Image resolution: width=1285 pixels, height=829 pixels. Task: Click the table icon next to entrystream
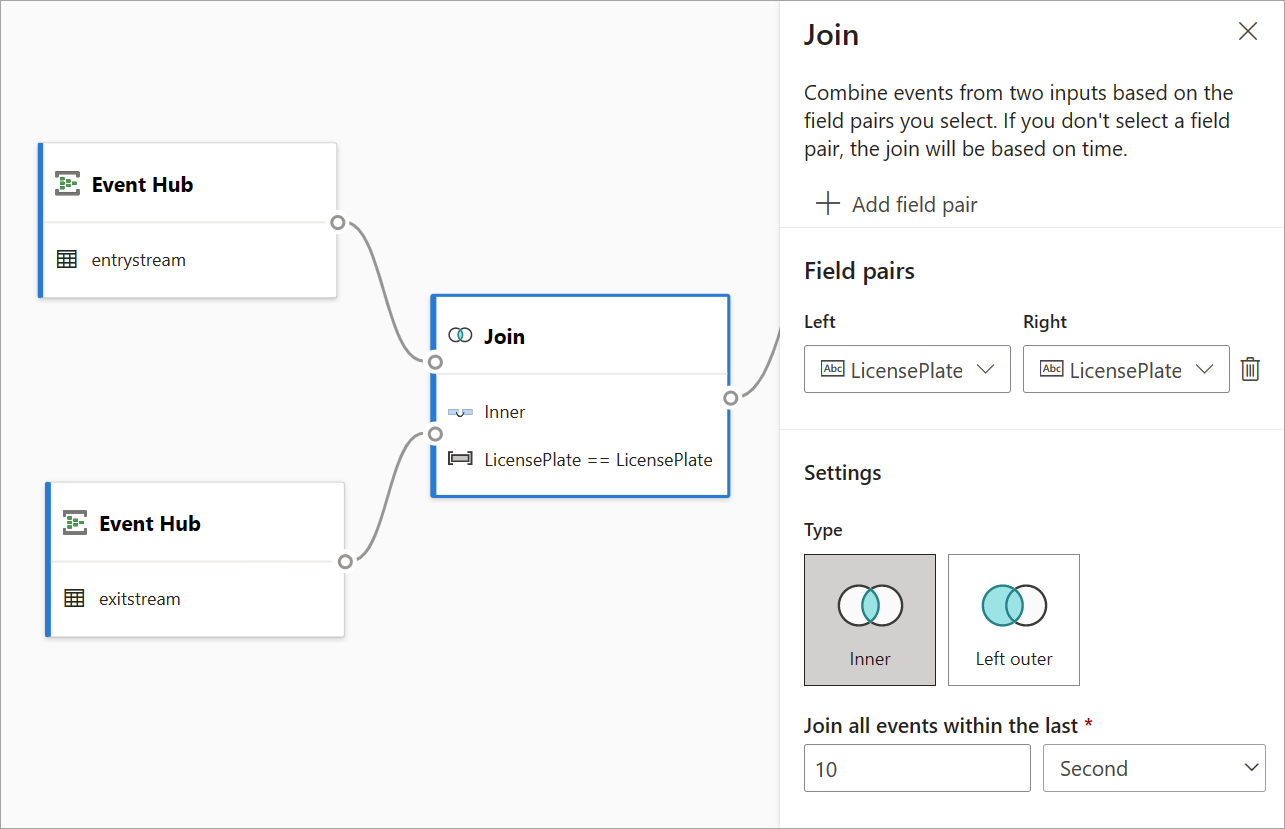tap(67, 258)
